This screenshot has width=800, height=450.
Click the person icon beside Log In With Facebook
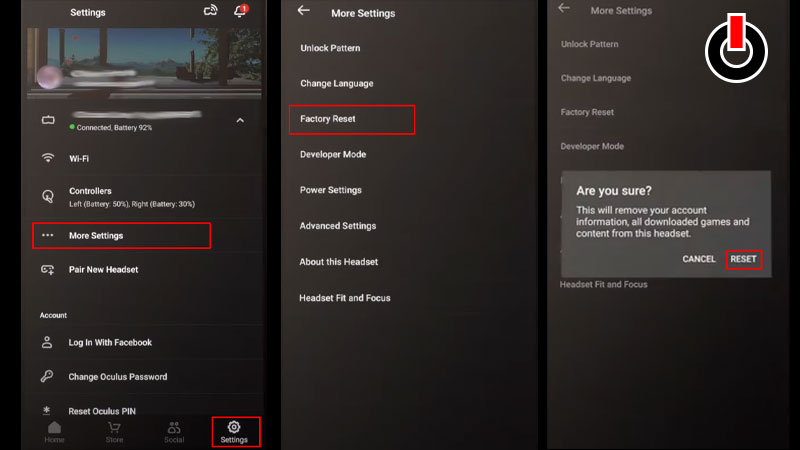[x=47, y=342]
